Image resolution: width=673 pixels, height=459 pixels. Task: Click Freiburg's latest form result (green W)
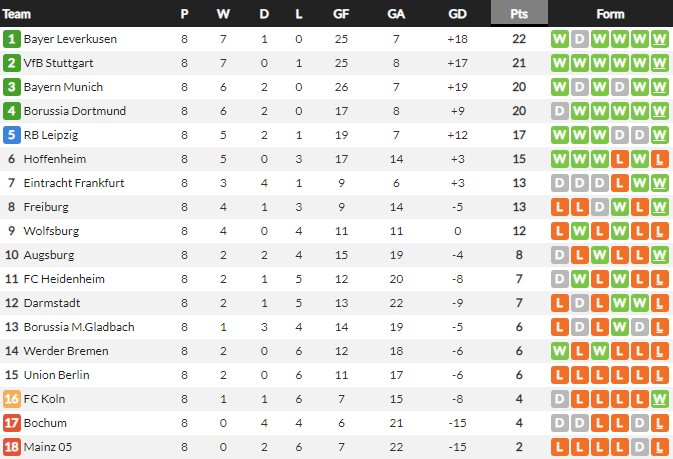pos(658,207)
